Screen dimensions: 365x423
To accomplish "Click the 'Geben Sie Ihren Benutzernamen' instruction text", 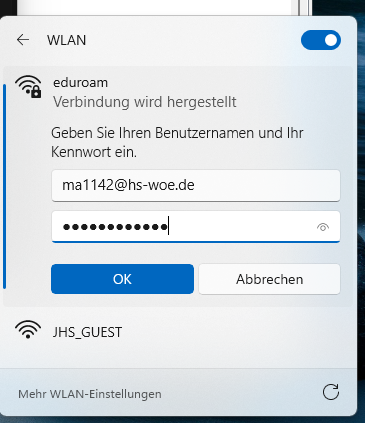I will tap(177, 142).
